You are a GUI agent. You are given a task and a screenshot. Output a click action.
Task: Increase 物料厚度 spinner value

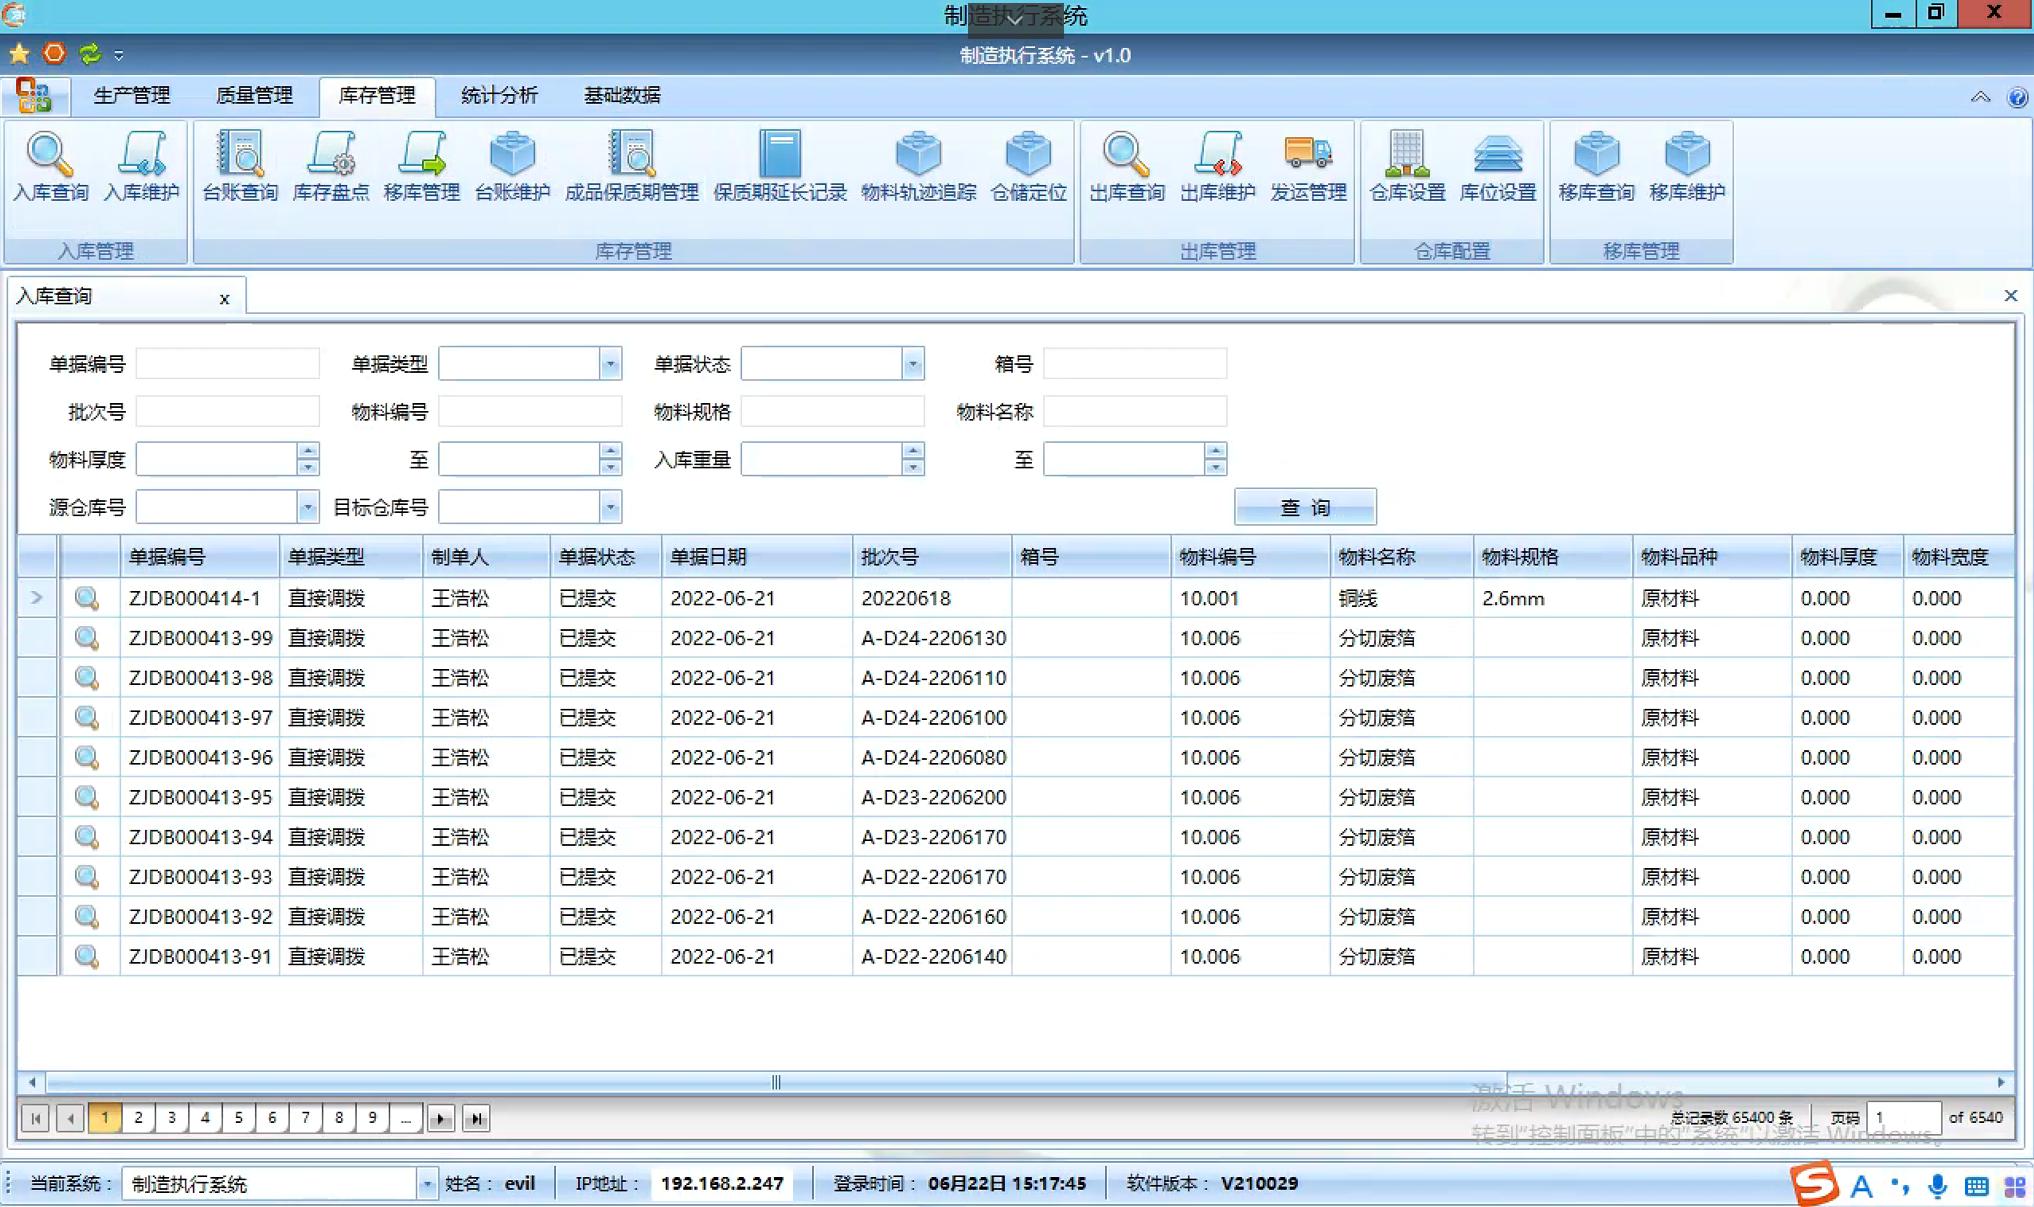308,452
